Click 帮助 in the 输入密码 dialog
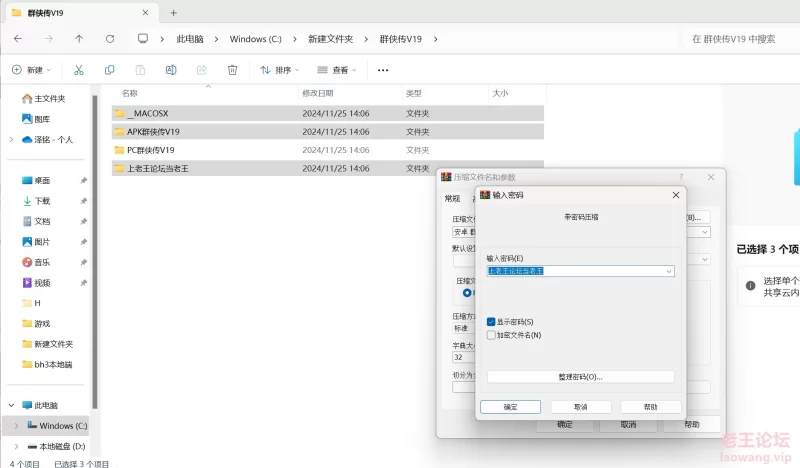Screen dimensions: 800x468 click(x=651, y=407)
